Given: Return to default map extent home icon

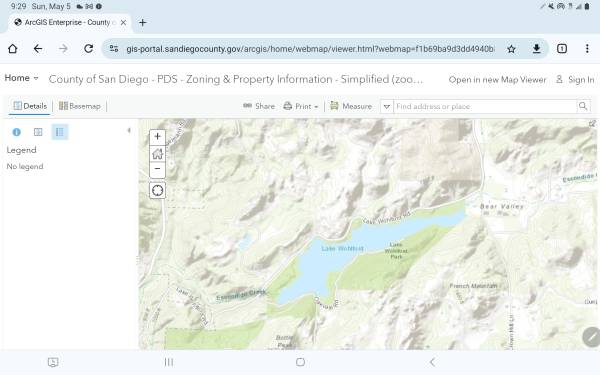Looking at the screenshot, I should pyautogui.click(x=157, y=153).
